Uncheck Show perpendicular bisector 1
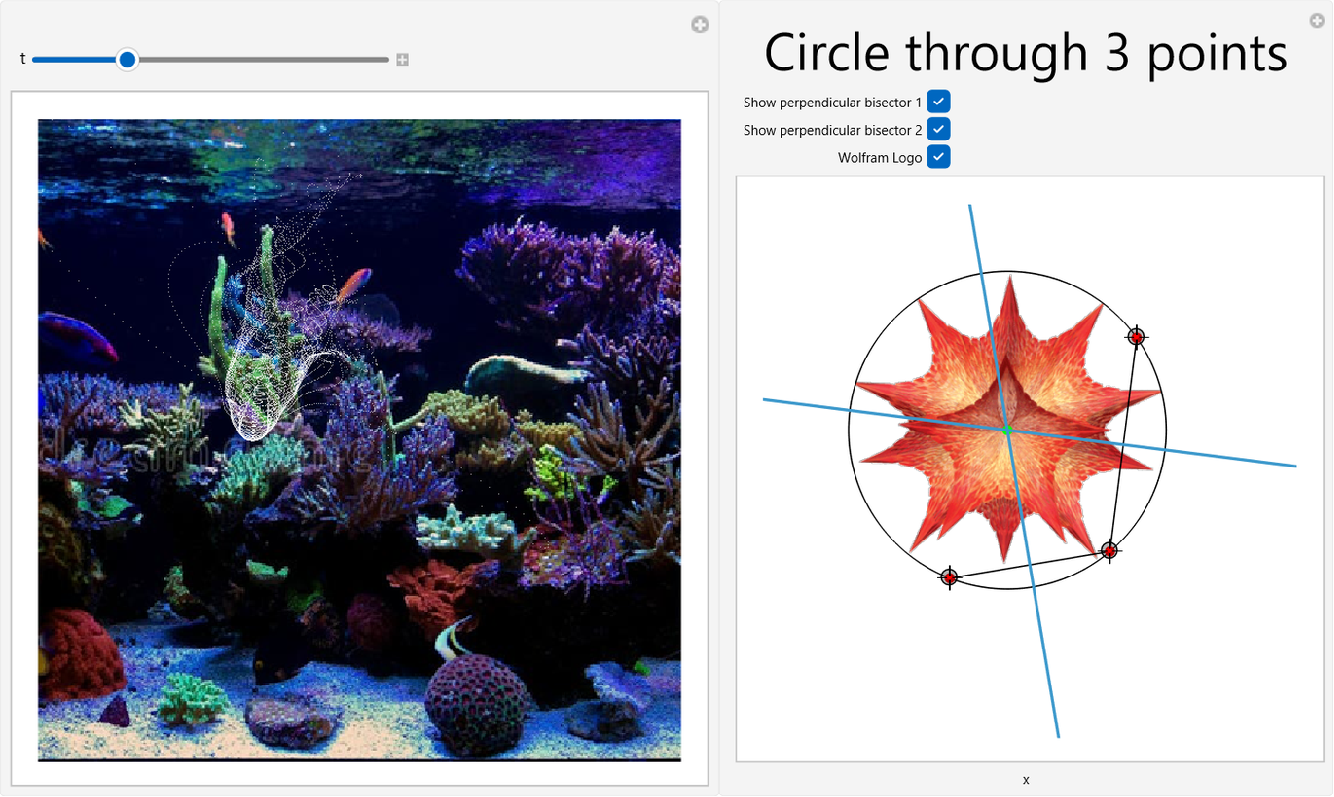The width and height of the screenshot is (1334, 797). (x=938, y=101)
